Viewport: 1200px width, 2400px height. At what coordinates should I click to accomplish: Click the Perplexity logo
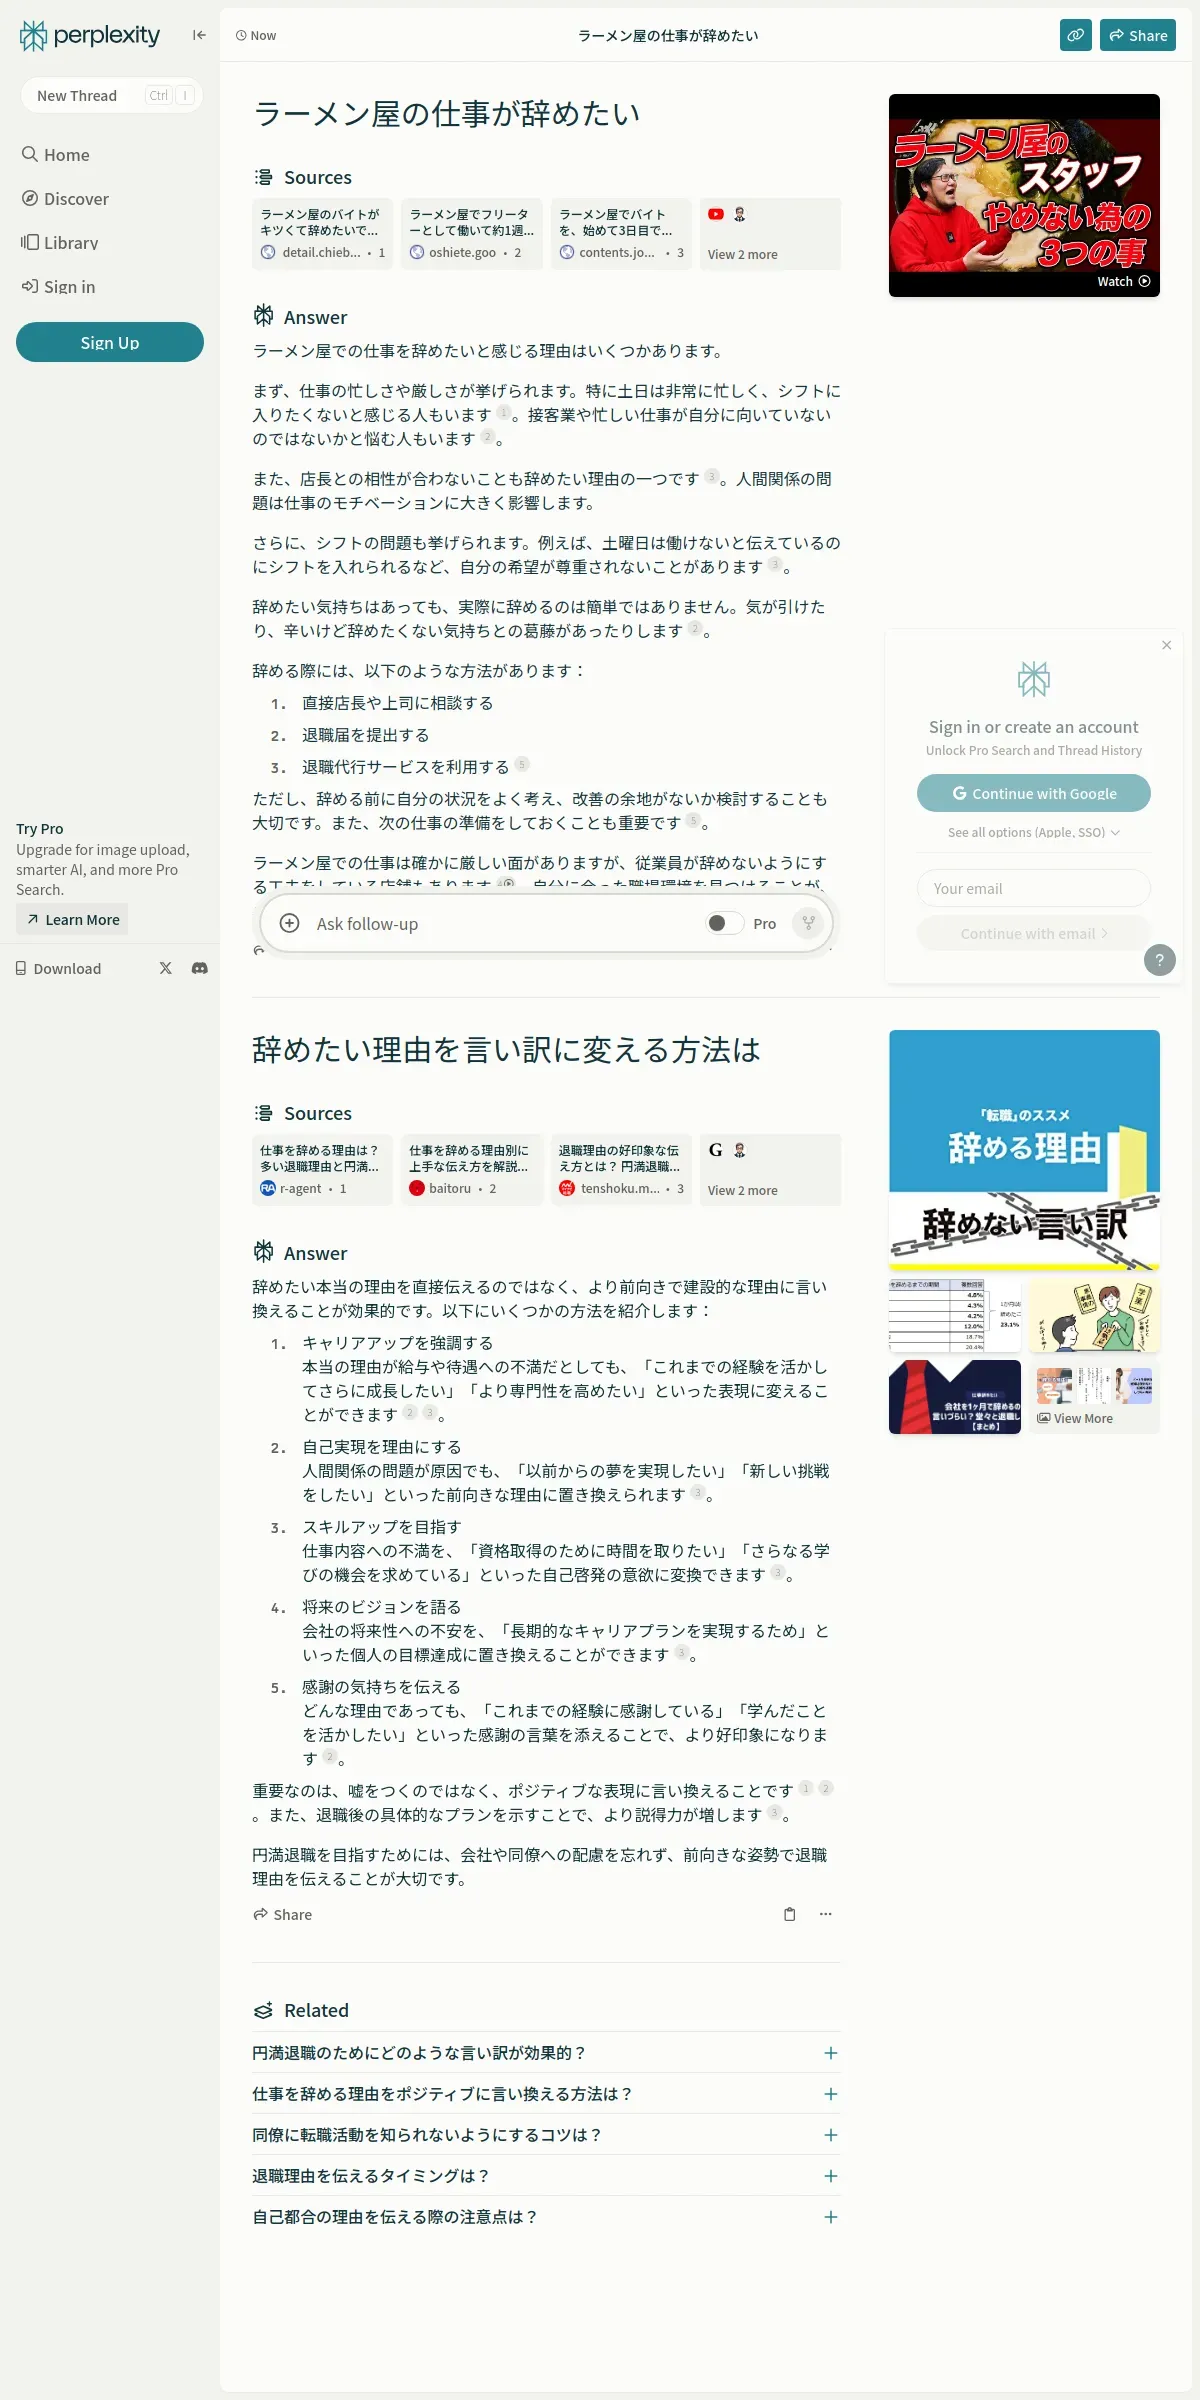(x=90, y=36)
